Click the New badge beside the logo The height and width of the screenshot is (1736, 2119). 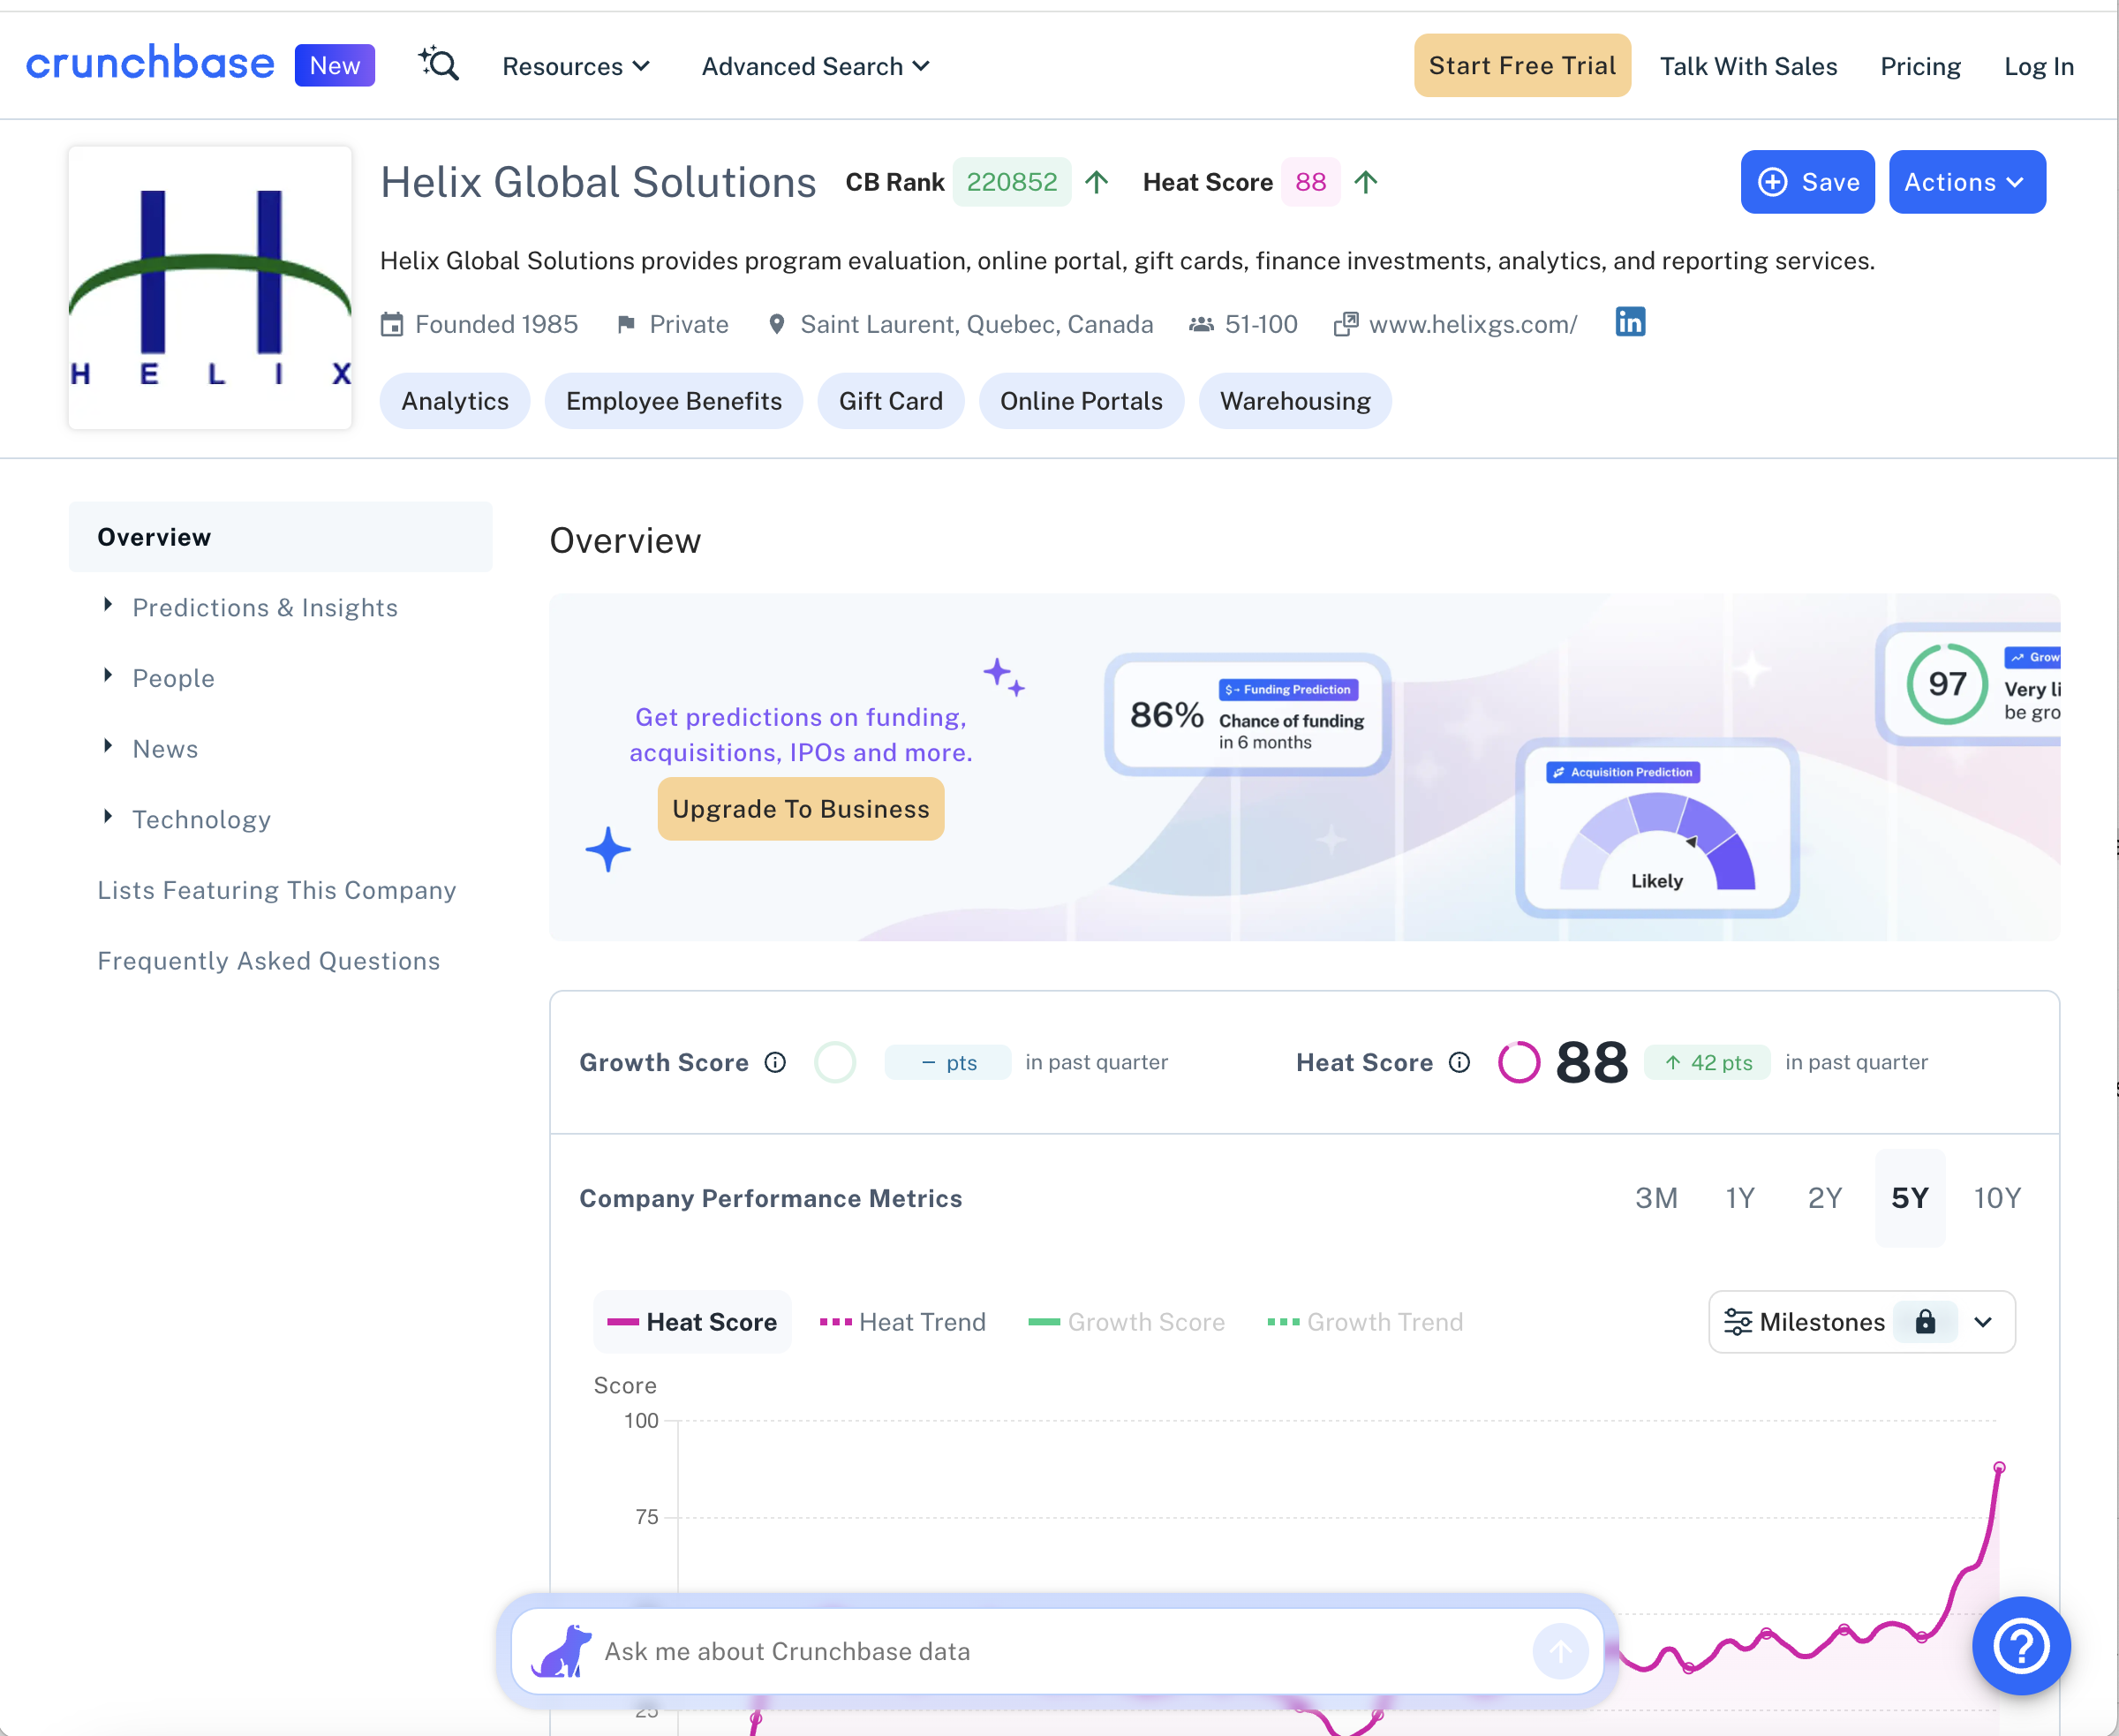[334, 66]
